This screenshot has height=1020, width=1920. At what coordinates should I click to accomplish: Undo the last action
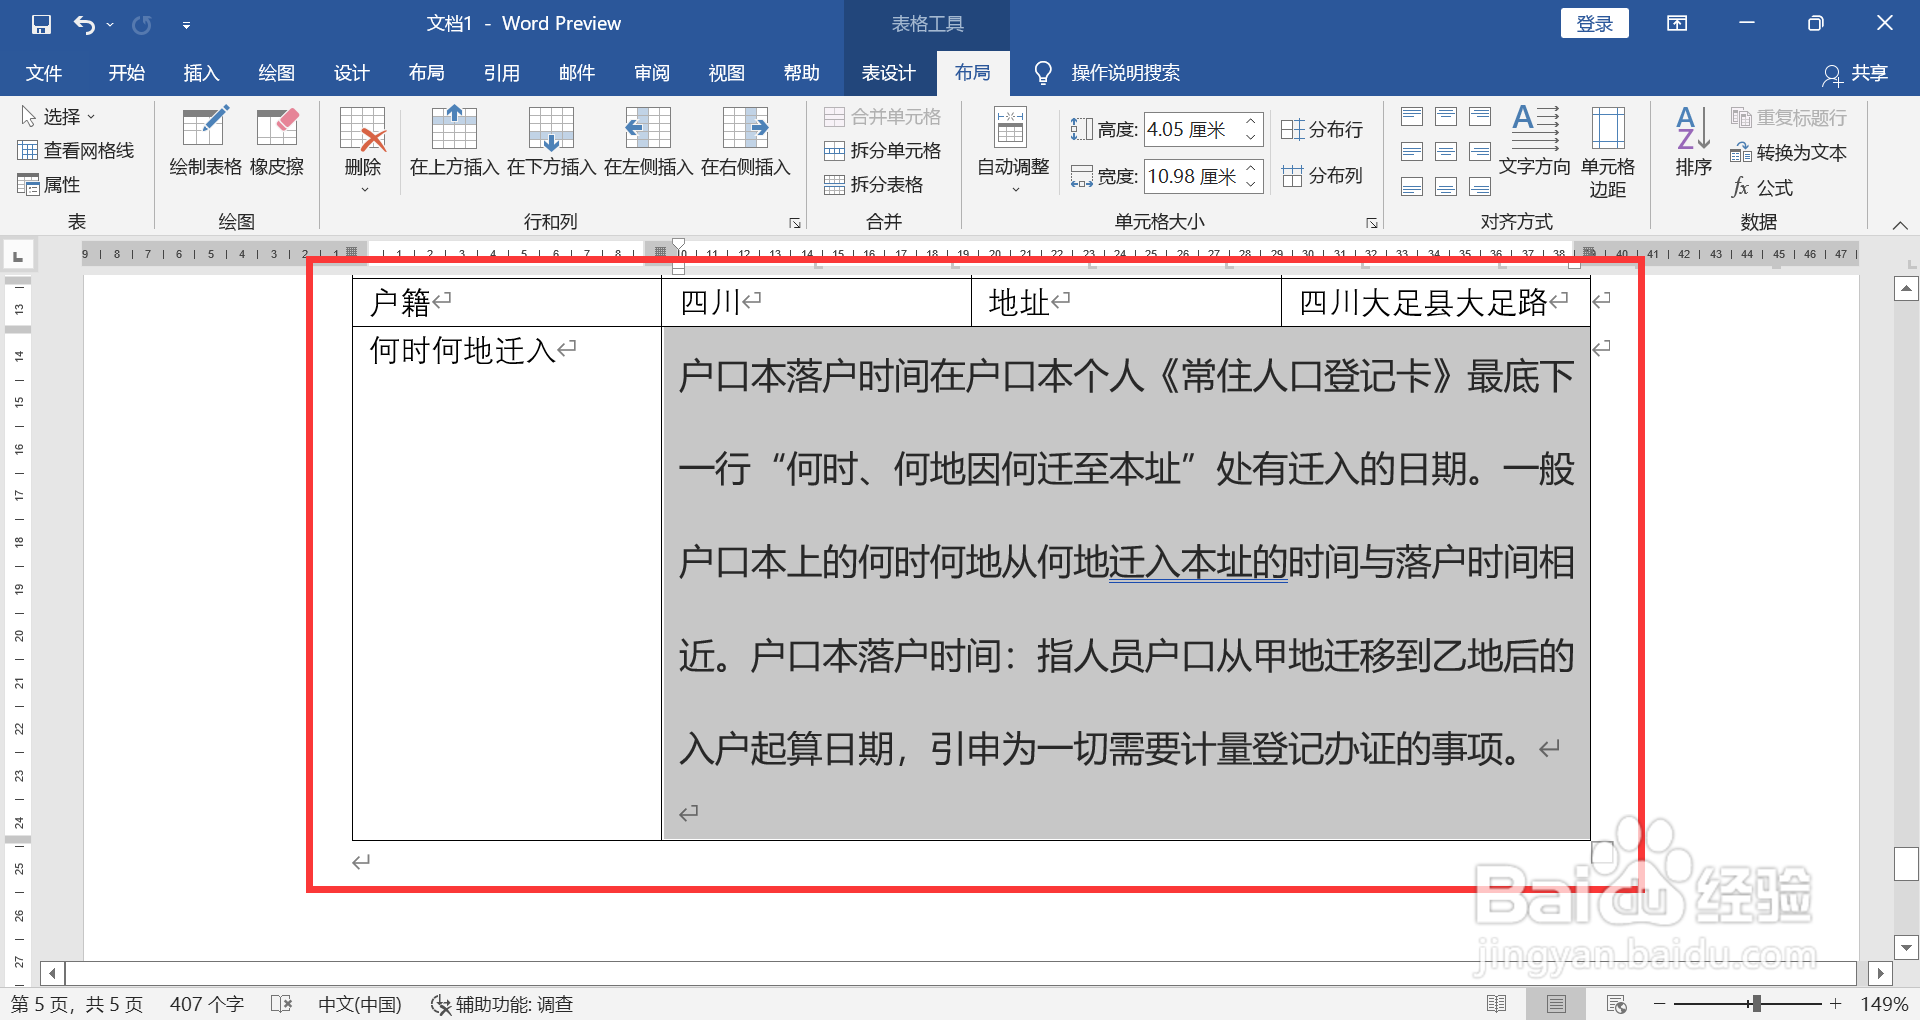point(85,24)
